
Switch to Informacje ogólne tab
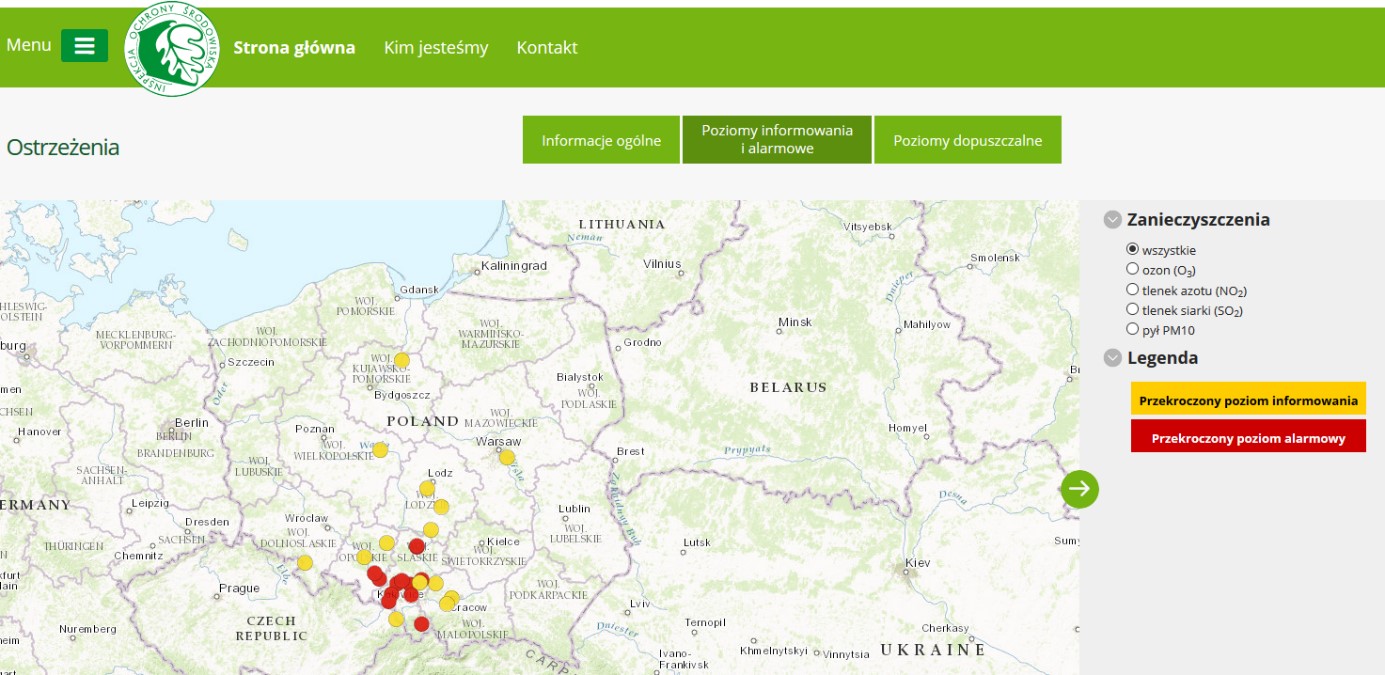click(x=601, y=140)
